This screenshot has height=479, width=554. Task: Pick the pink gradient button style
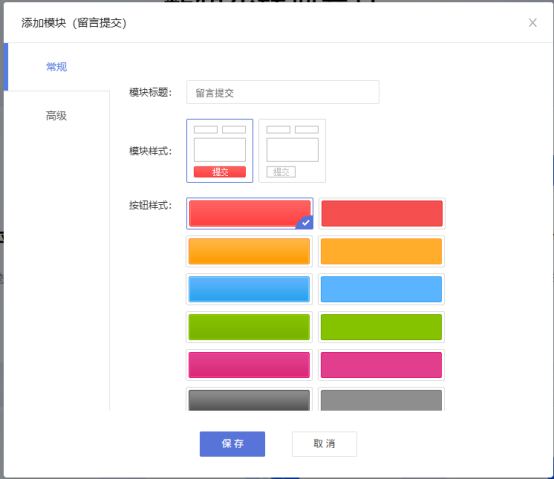pyautogui.click(x=249, y=365)
